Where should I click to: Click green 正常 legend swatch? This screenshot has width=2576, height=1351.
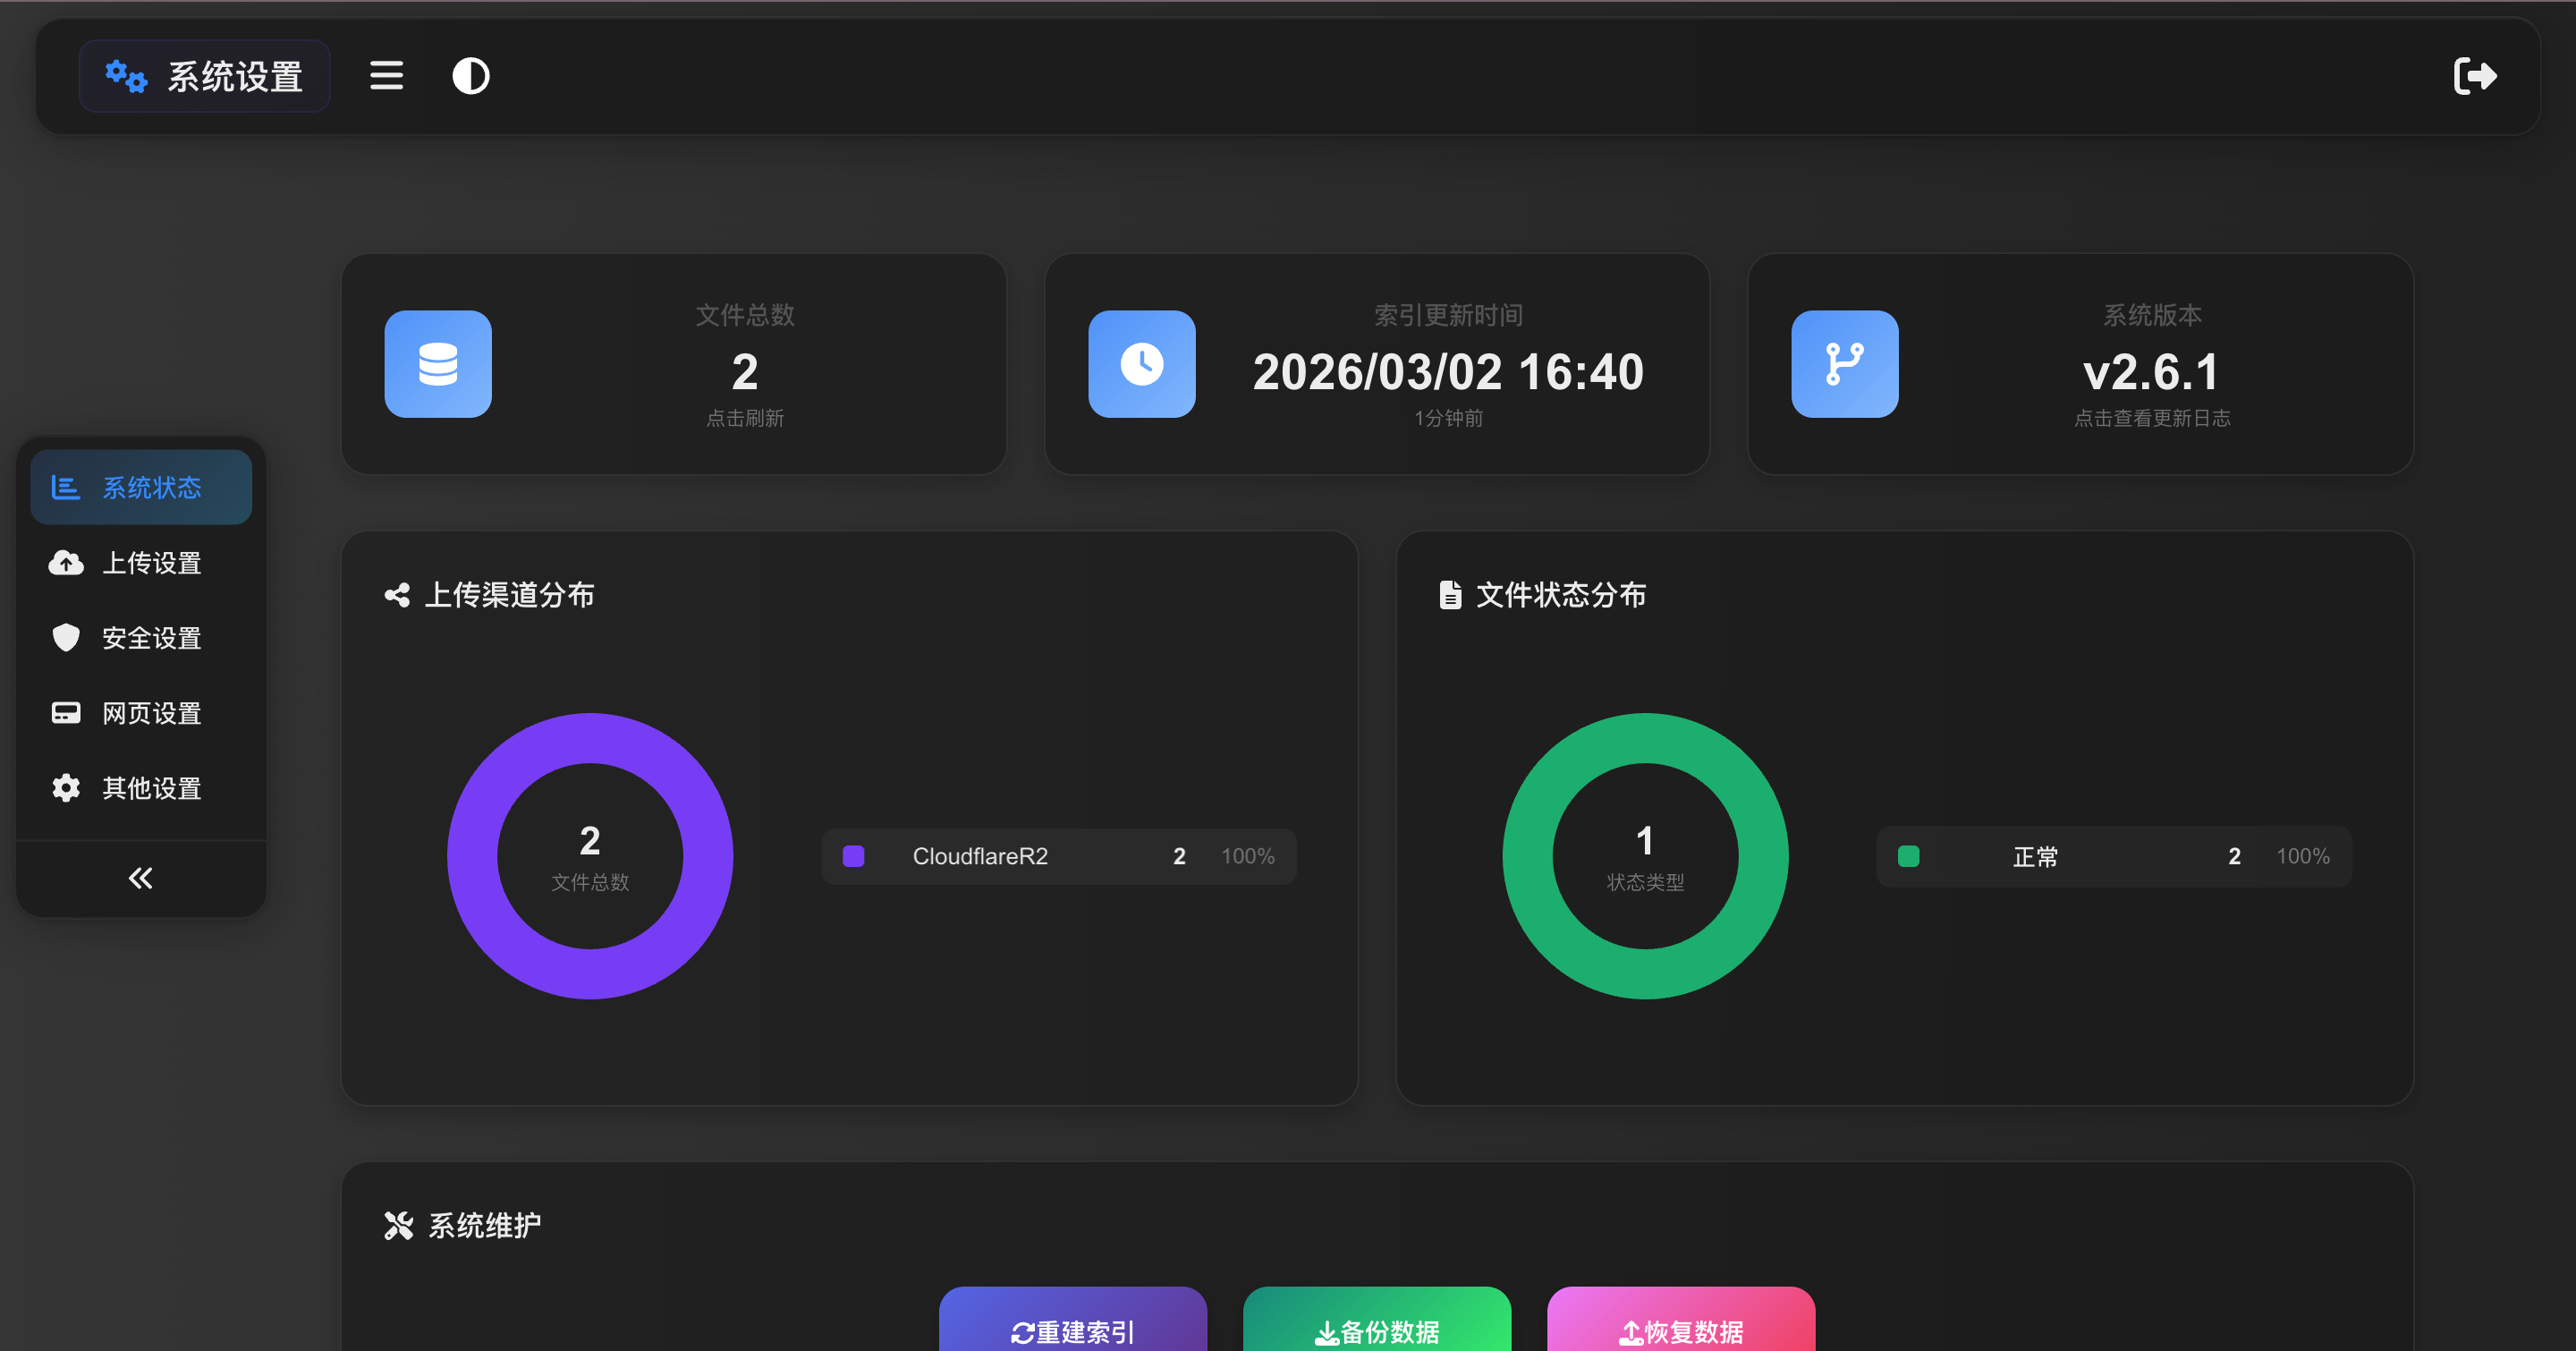click(x=1908, y=856)
